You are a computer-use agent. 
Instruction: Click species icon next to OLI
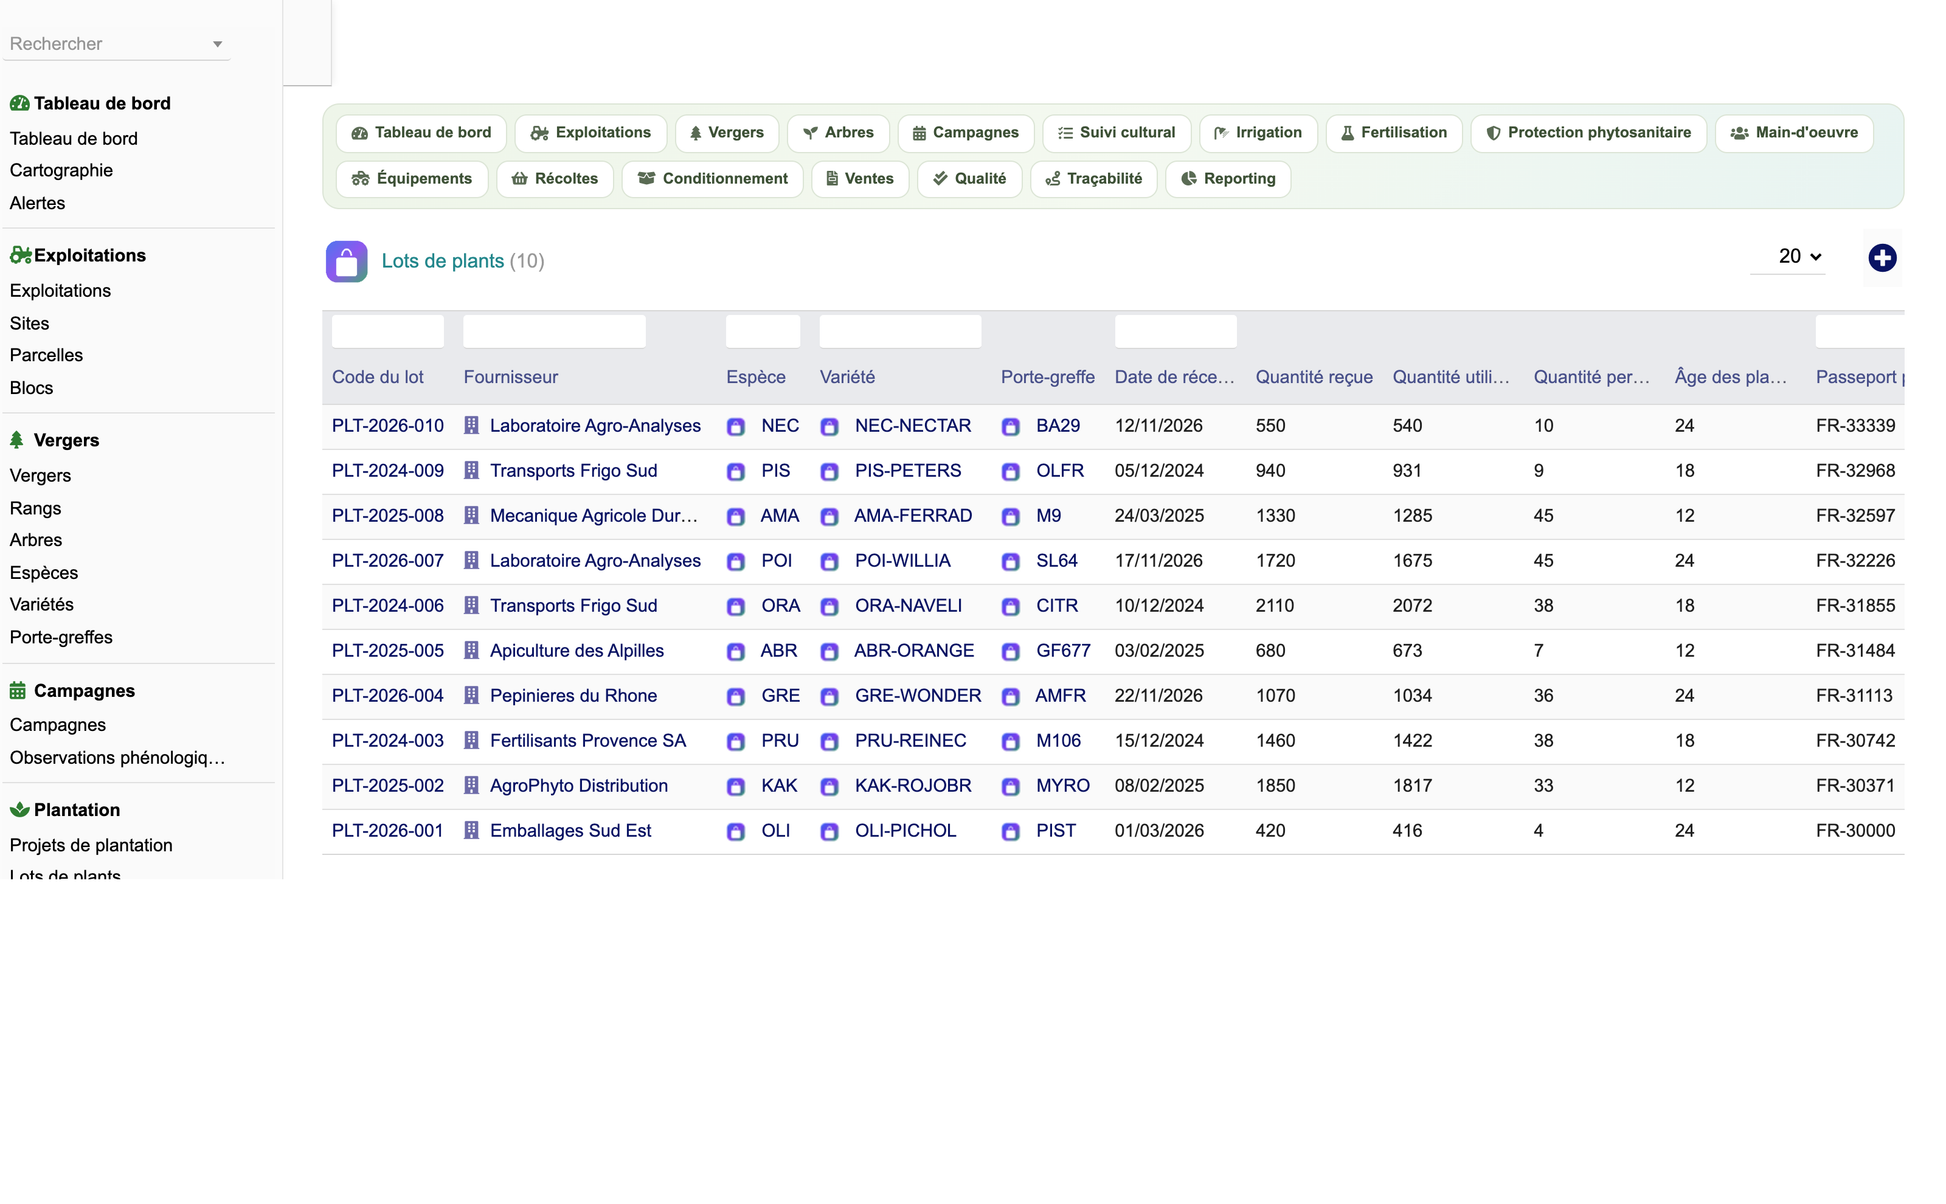[x=736, y=831]
